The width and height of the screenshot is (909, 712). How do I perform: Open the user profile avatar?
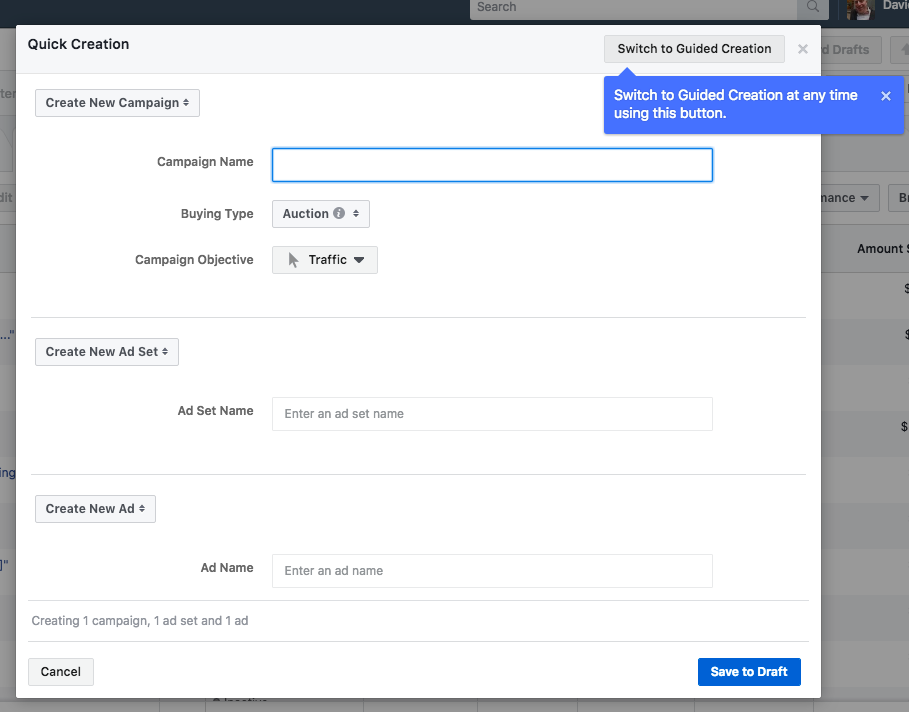(861, 8)
